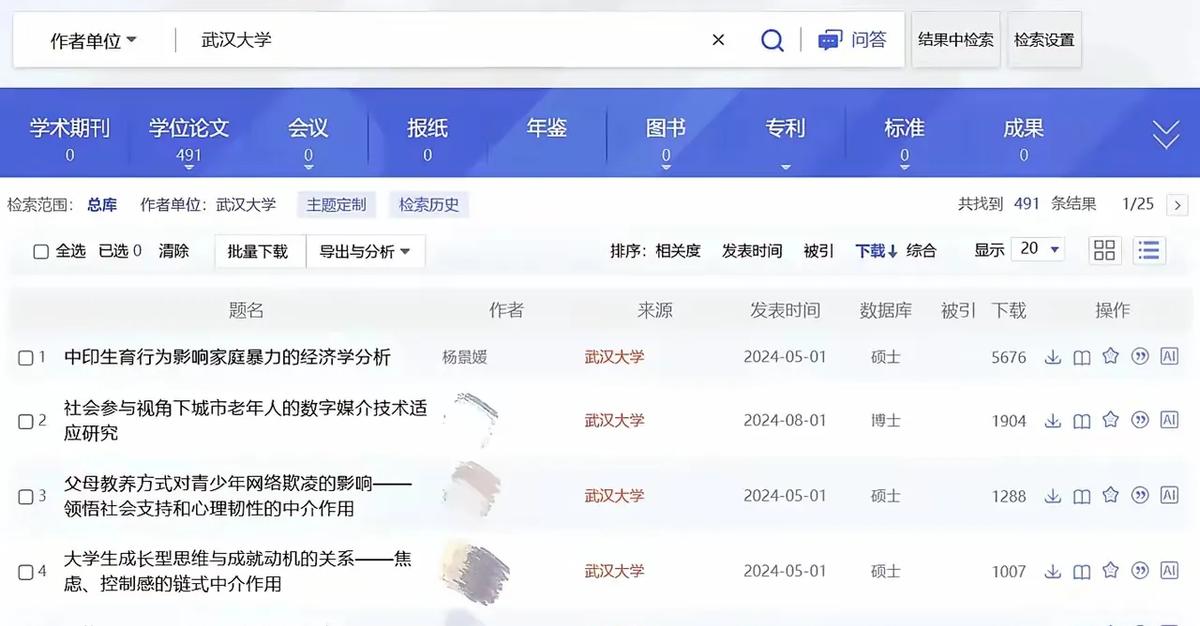Image resolution: width=1200 pixels, height=626 pixels.
Task: Clear the search box with X icon
Action: (x=718, y=40)
